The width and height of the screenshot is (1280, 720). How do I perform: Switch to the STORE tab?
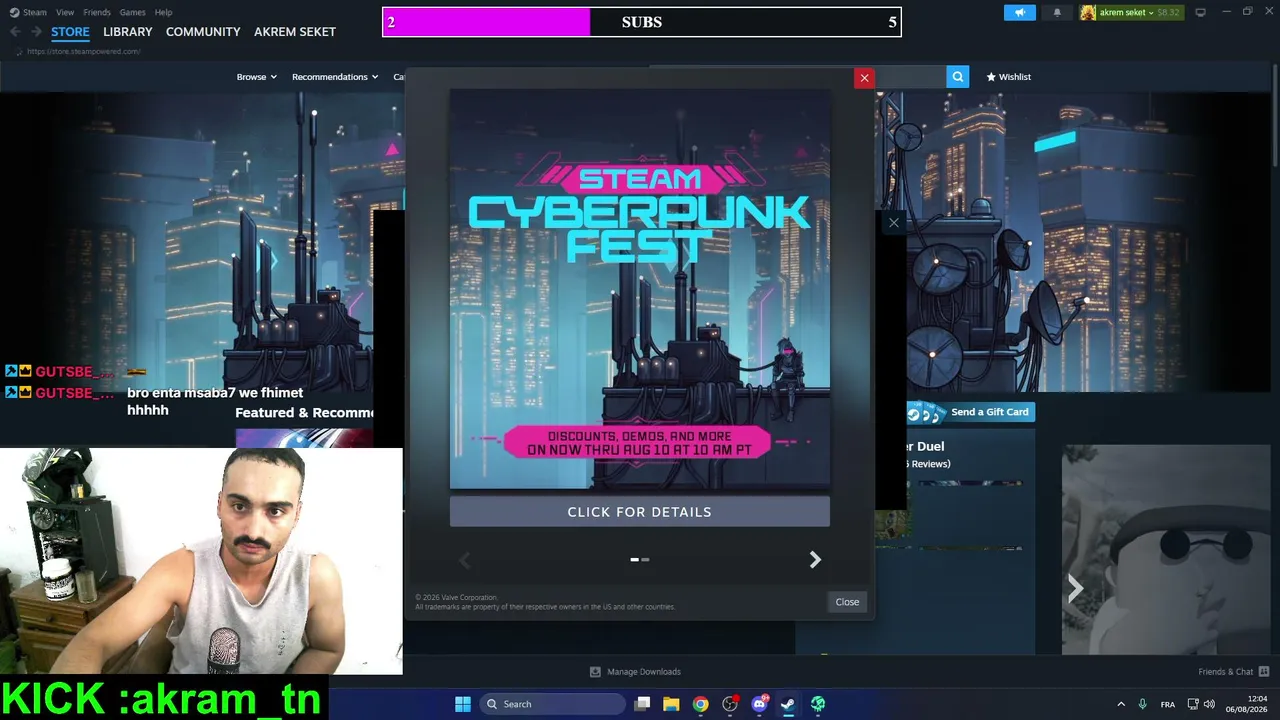tap(70, 32)
